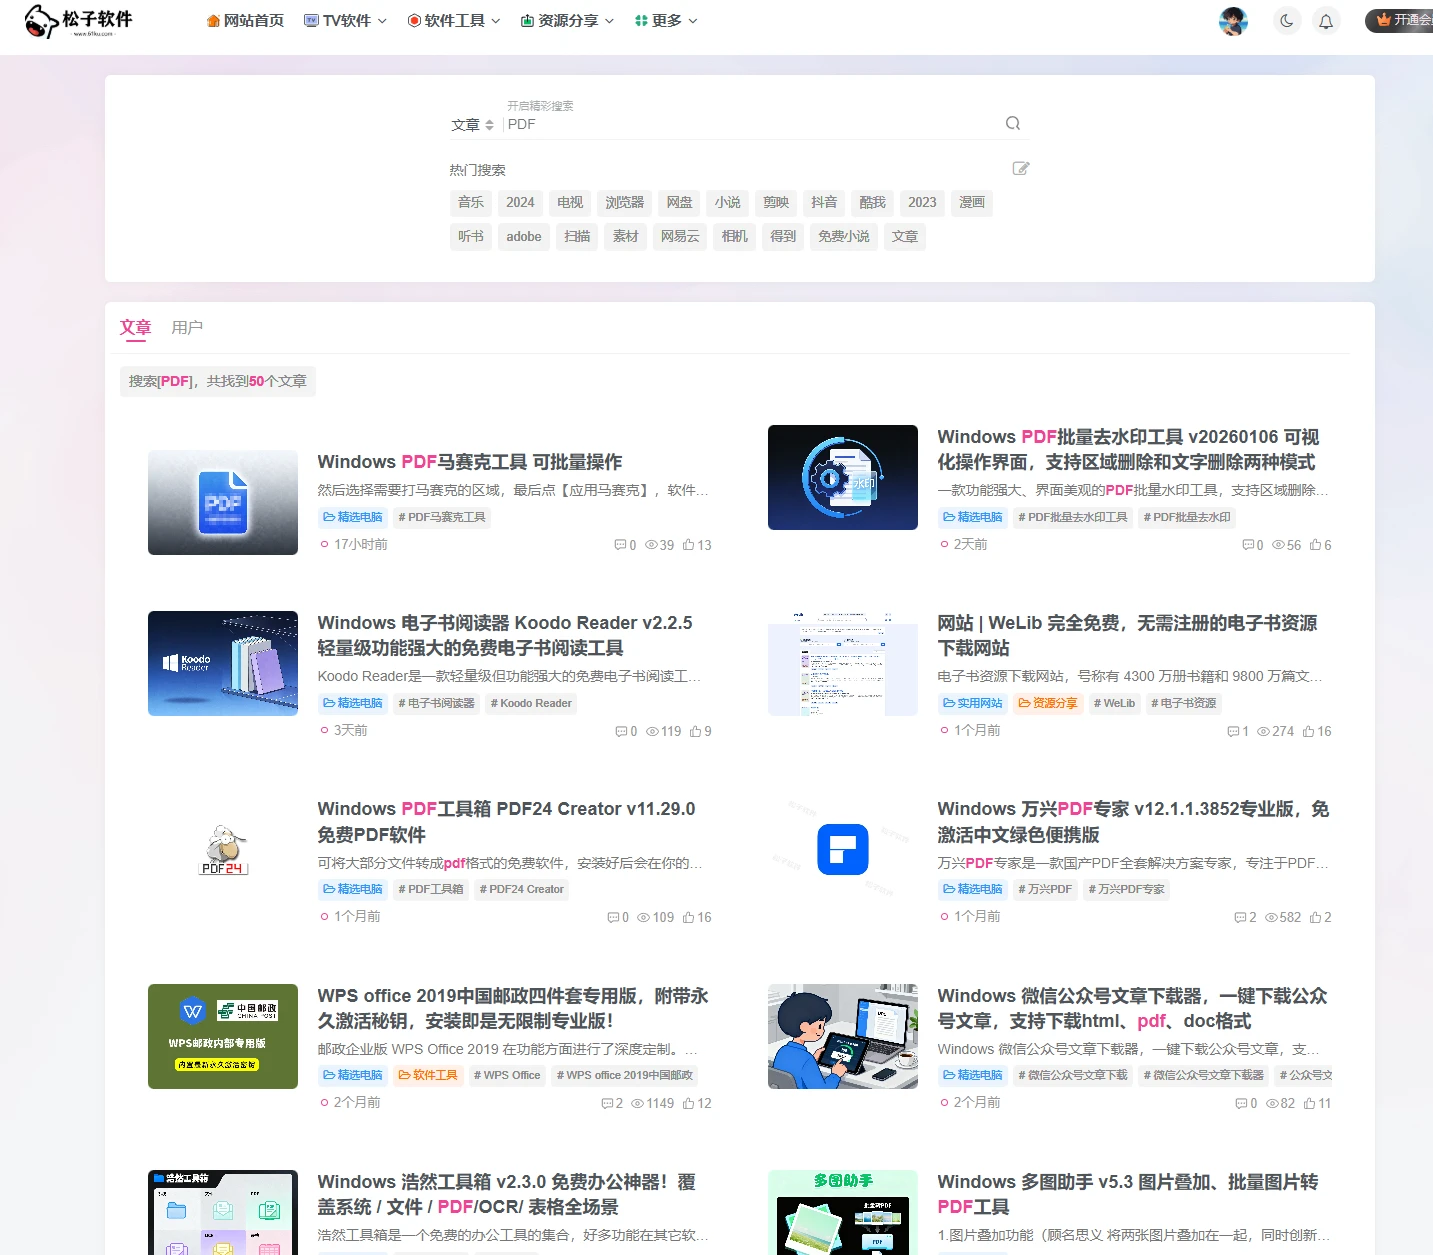
Task: Click the # 电子书阅读器 tag
Action: tap(437, 703)
